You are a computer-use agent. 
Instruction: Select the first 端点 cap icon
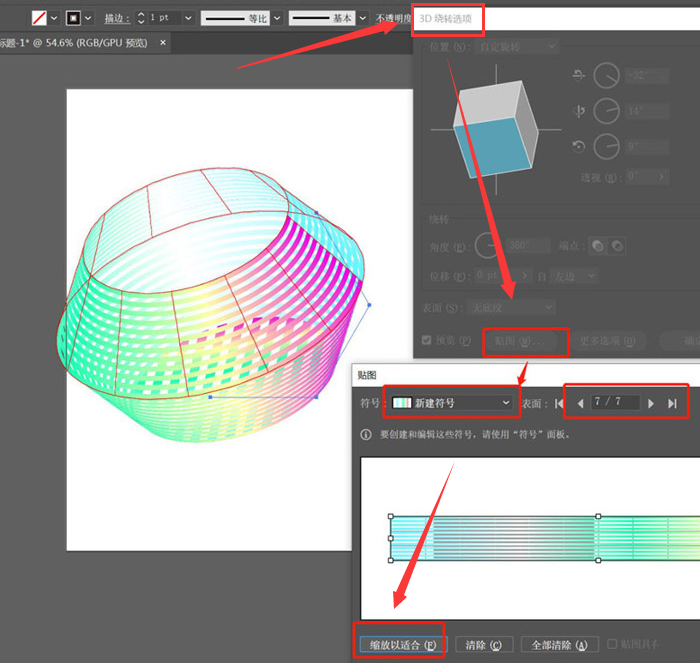[x=598, y=245]
